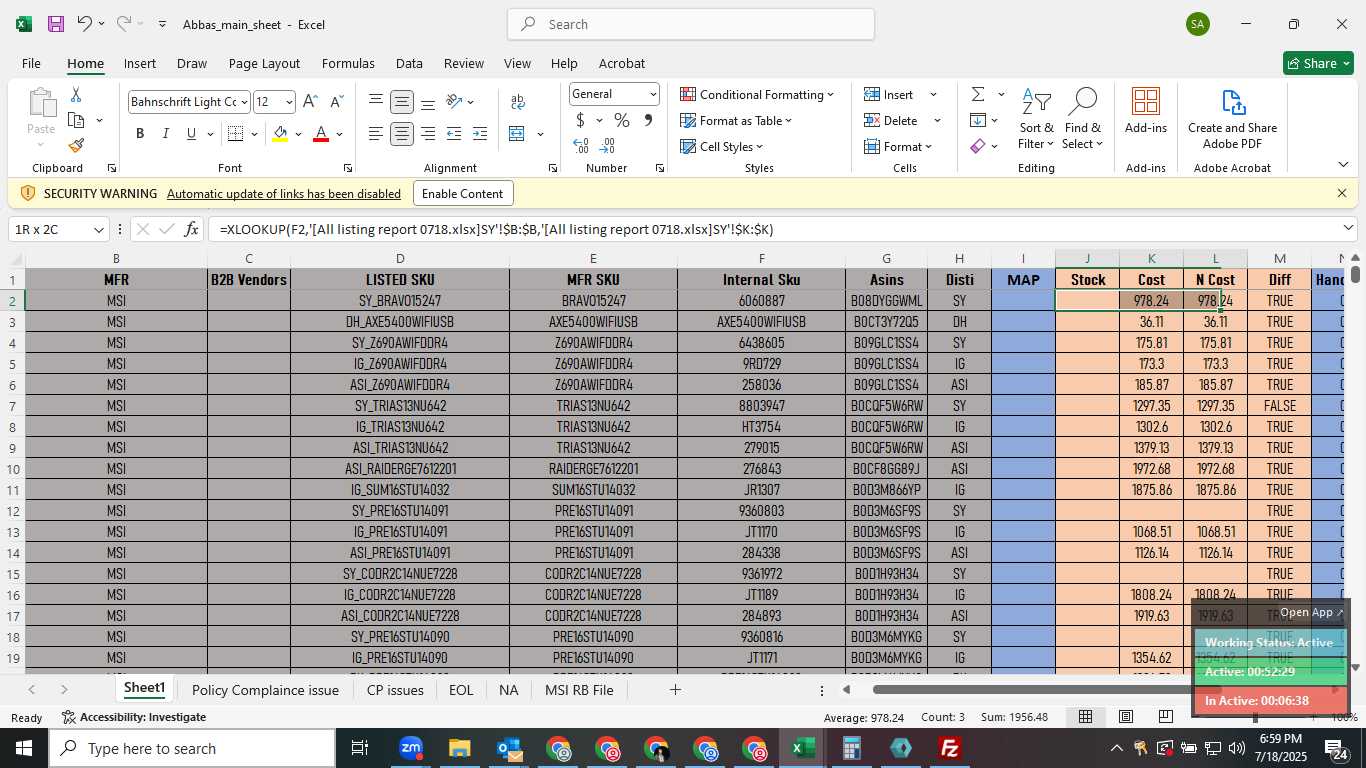The image size is (1366, 768).
Task: Select the Format Painter brush
Action: pyautogui.click(x=76, y=145)
